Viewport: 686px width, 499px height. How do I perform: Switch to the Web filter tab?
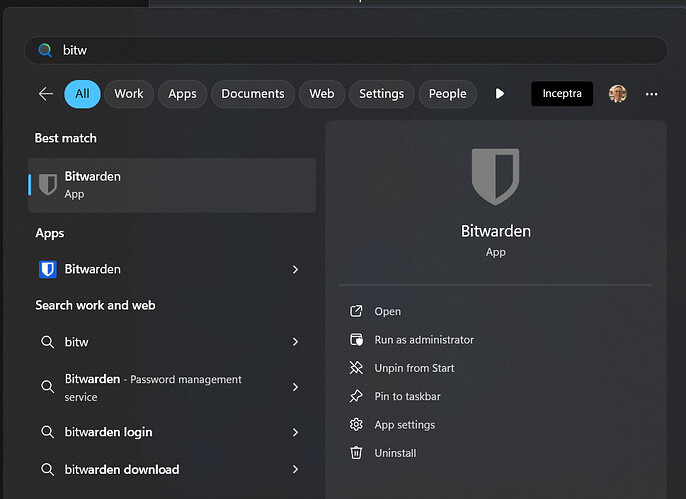point(322,94)
